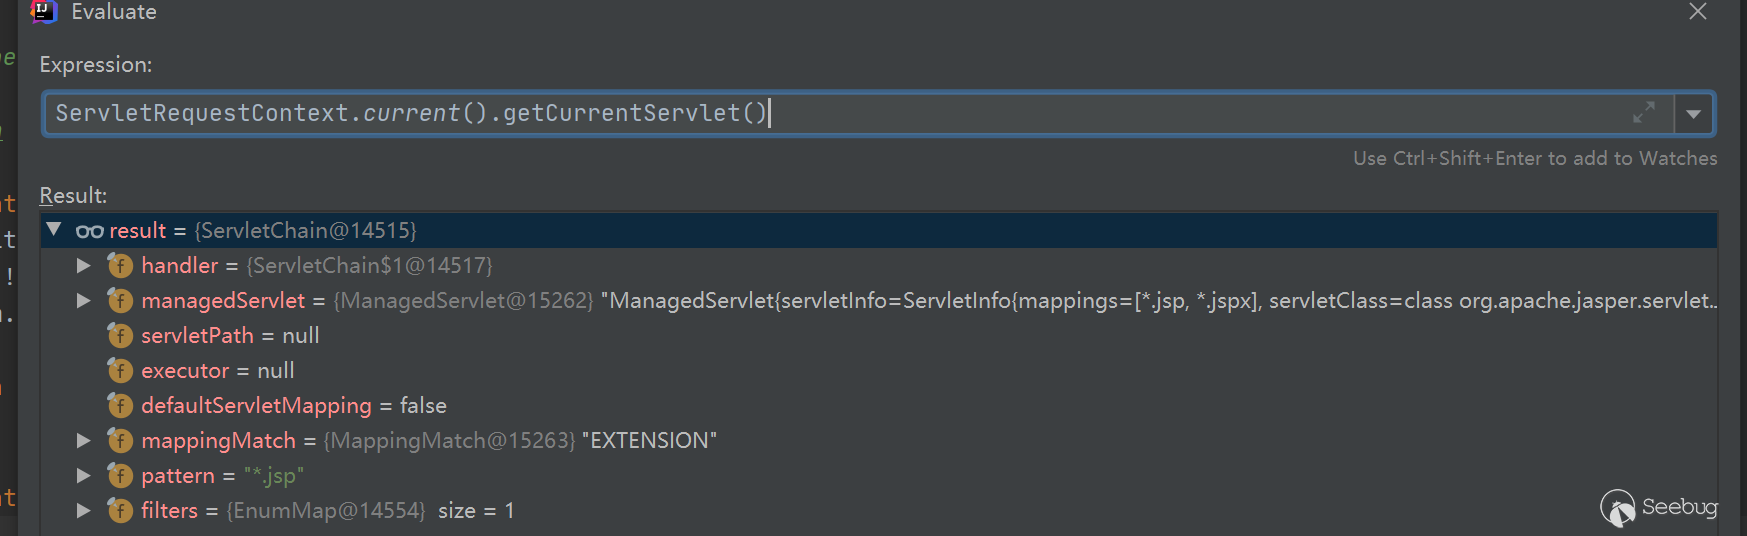This screenshot has width=1747, height=536.
Task: Expand the managedServlet field node
Action: [x=84, y=300]
